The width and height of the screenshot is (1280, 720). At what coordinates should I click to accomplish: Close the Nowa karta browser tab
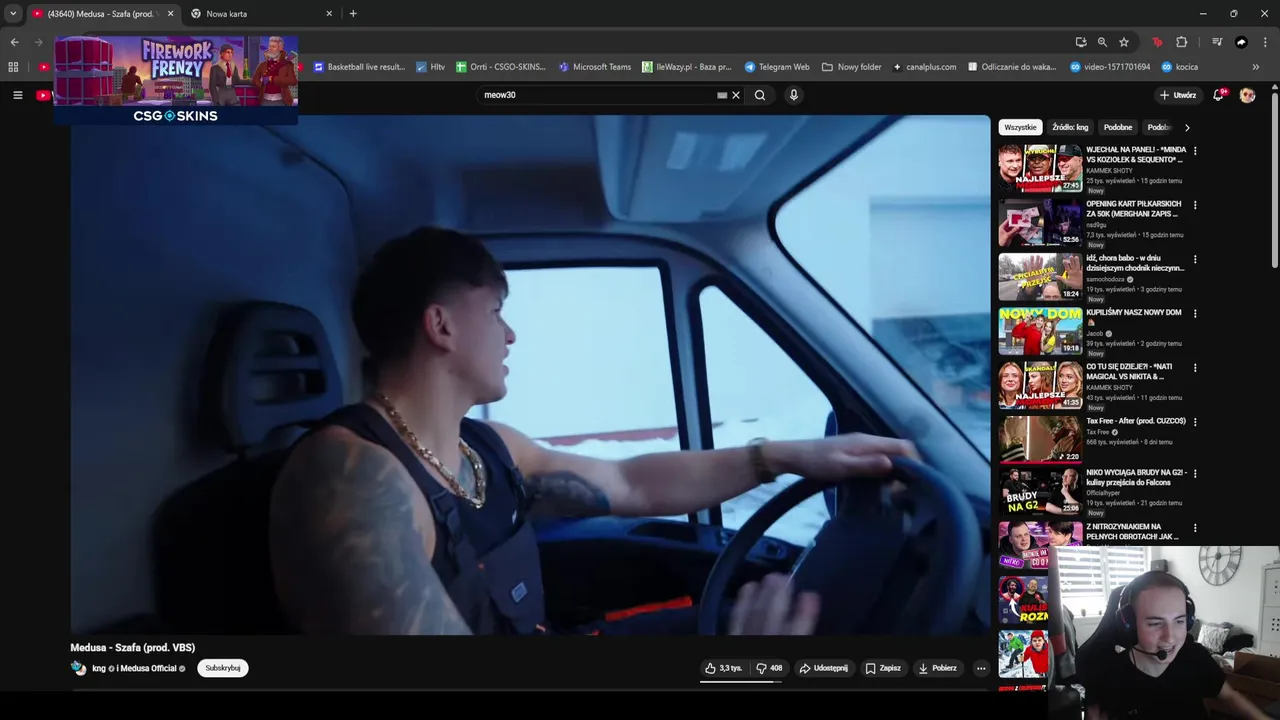(329, 14)
